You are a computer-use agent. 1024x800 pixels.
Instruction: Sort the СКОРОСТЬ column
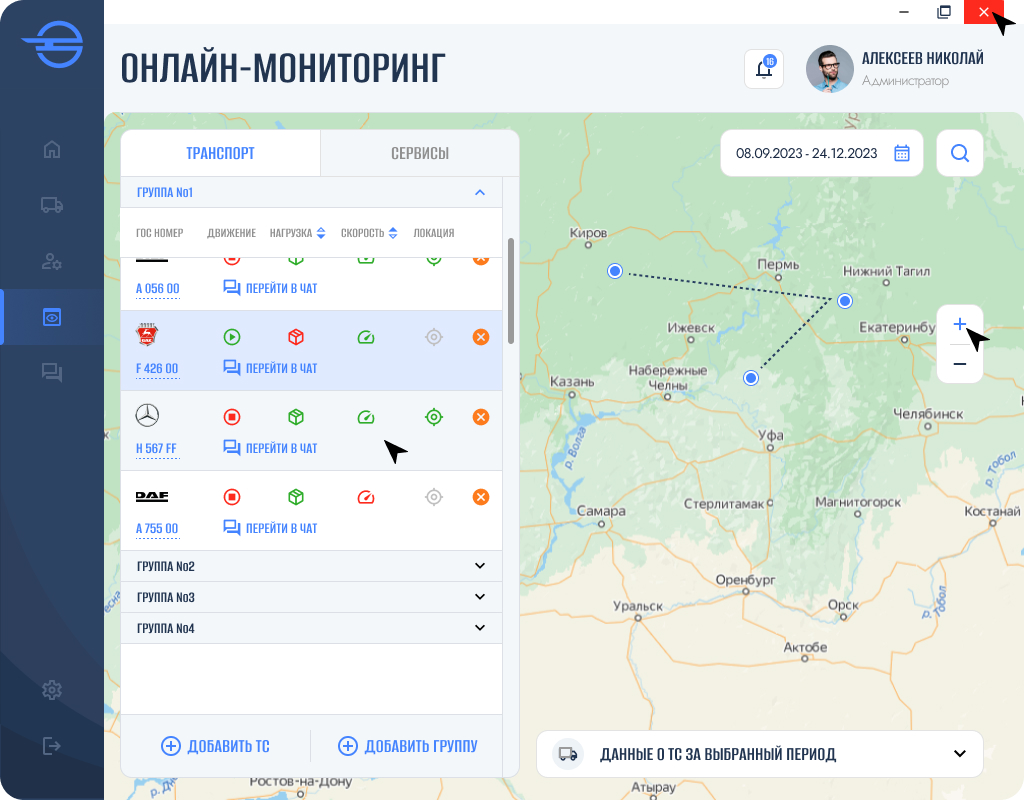[x=391, y=232]
